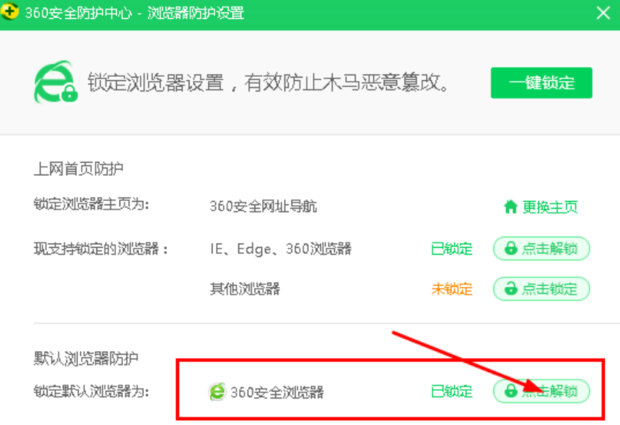Click IE、Edge、360浏览器 text
Image resolution: width=620 pixels, height=425 pixels.
click(x=280, y=249)
